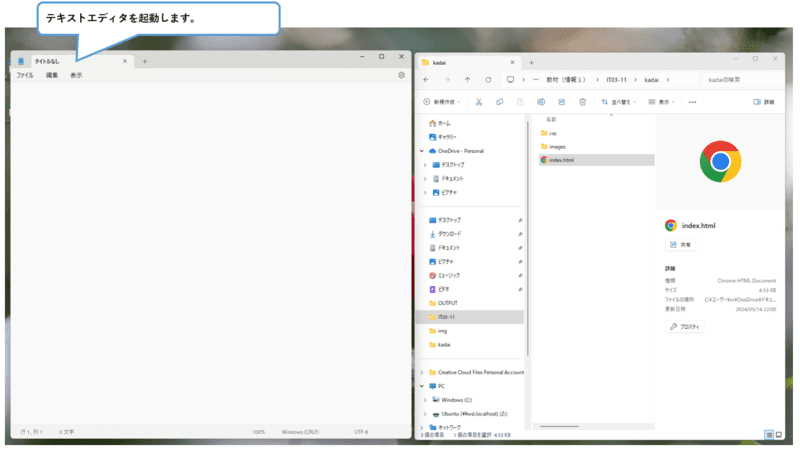Click the Delete trash icon in Explorer toolbar
This screenshot has width=800, height=450.
pyautogui.click(x=583, y=102)
